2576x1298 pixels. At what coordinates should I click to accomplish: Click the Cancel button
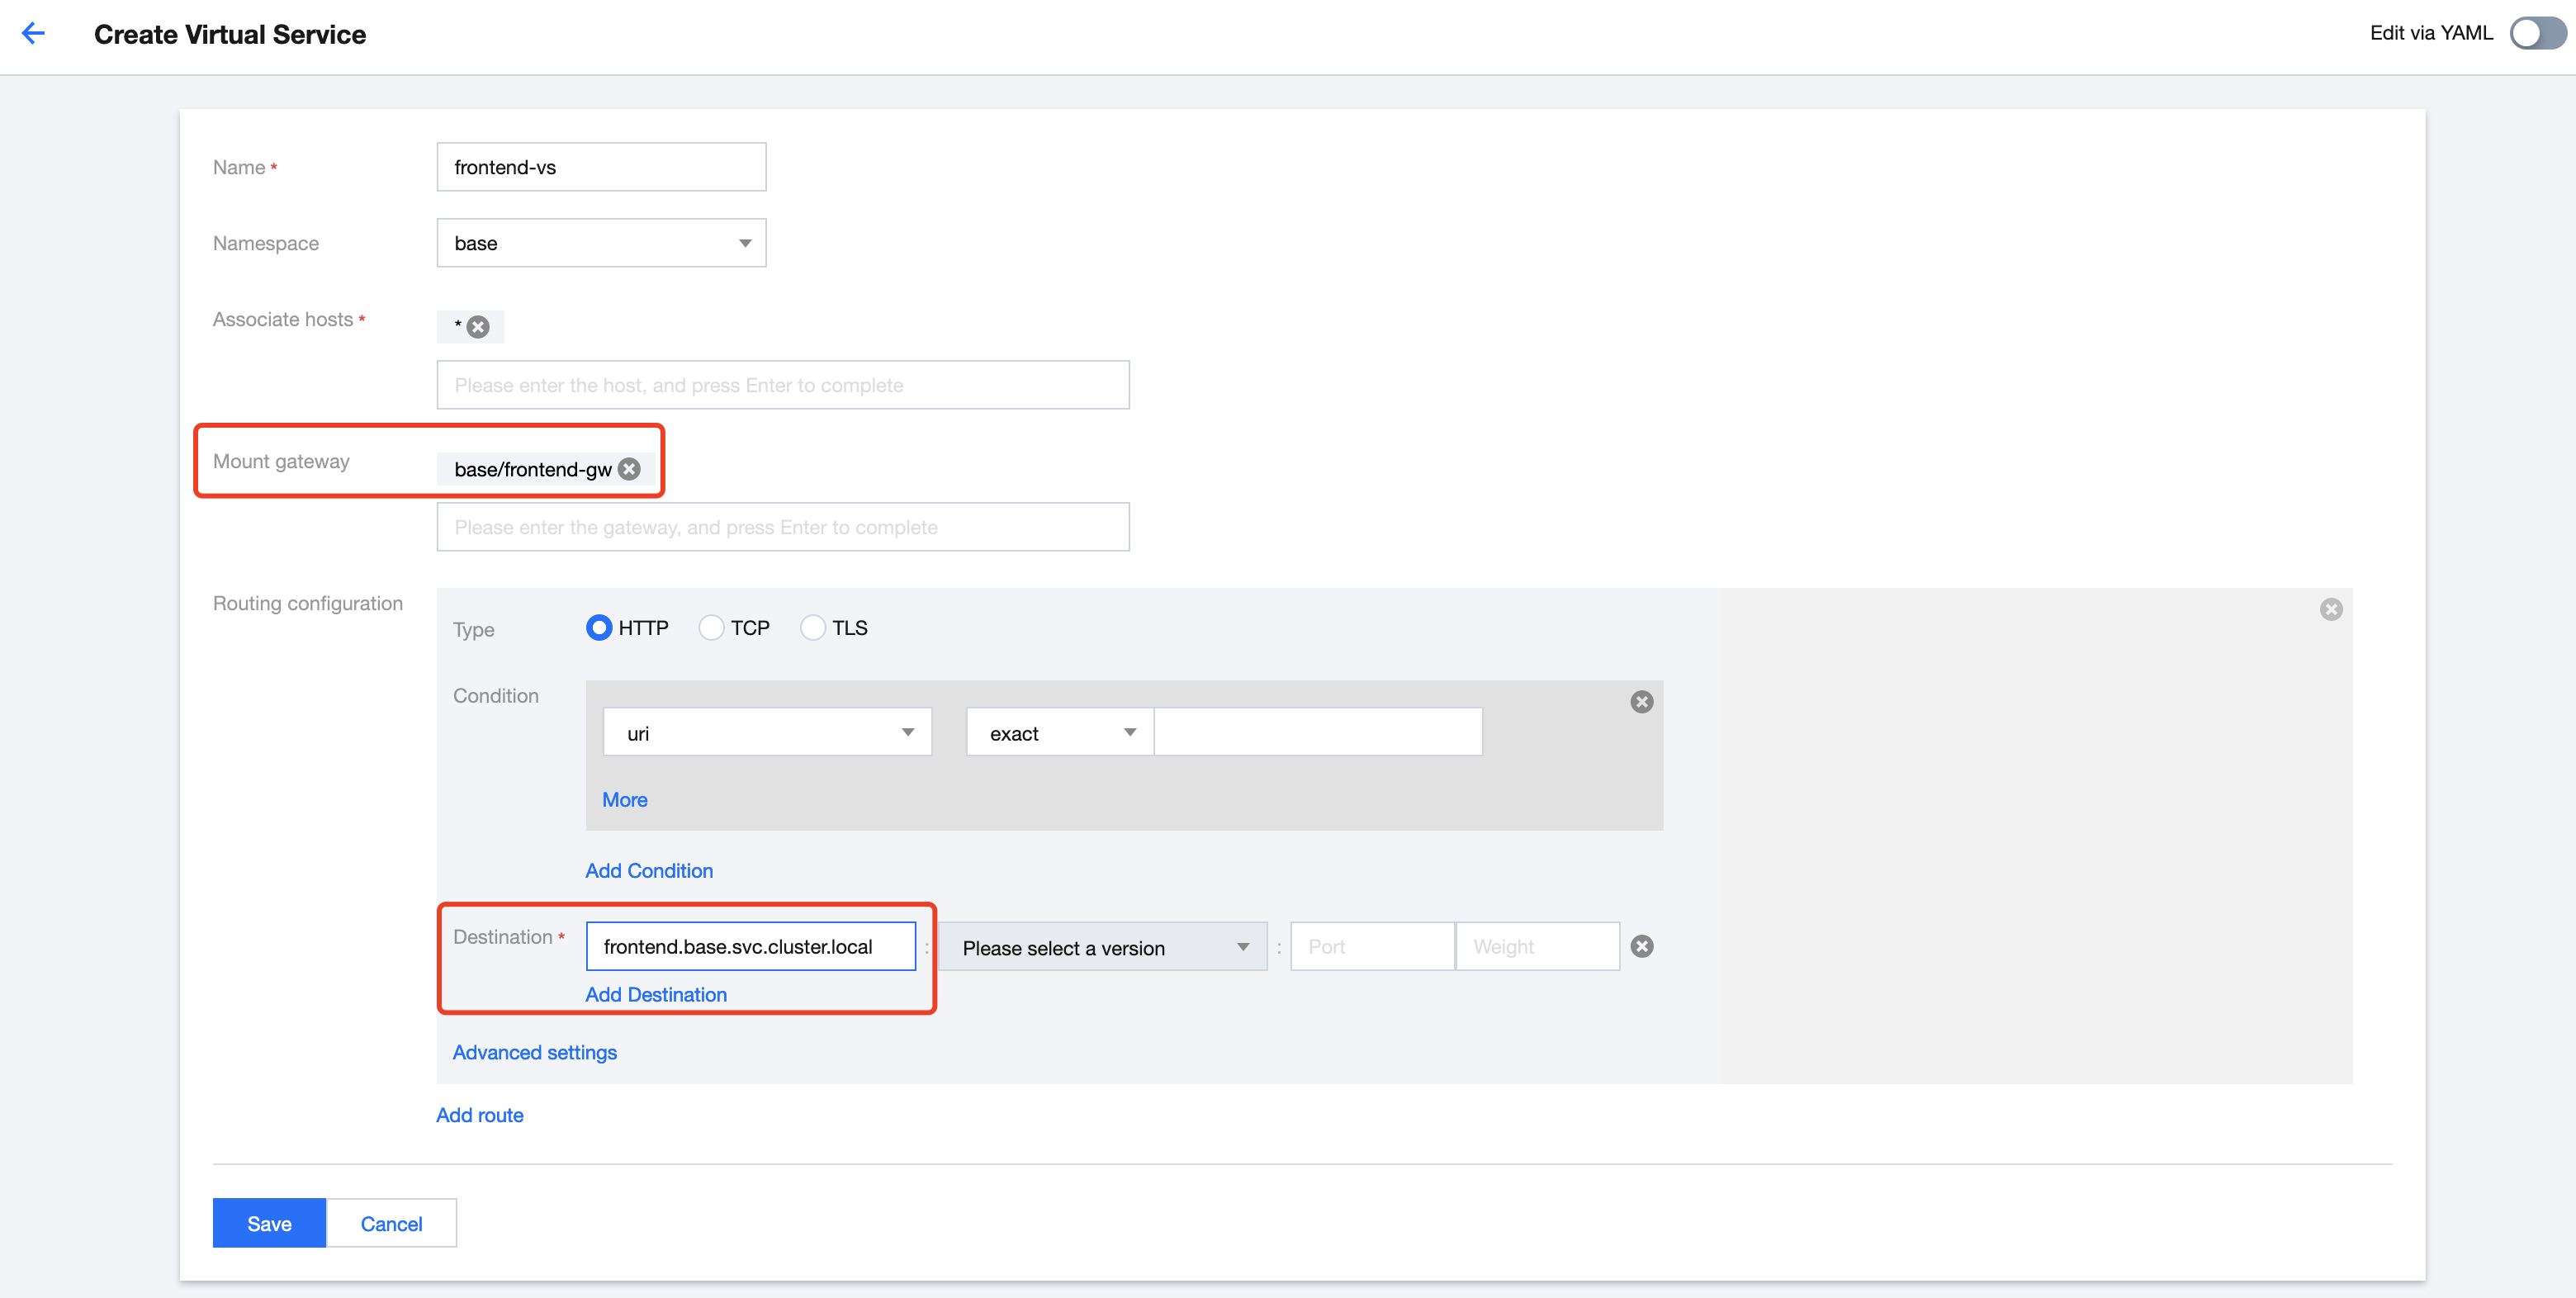point(391,1223)
